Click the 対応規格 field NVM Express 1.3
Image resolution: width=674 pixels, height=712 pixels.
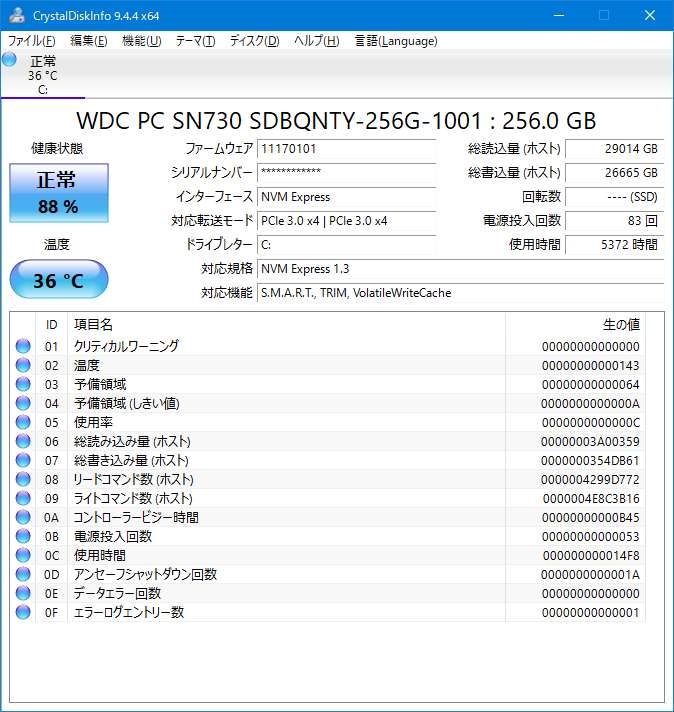pos(461,269)
